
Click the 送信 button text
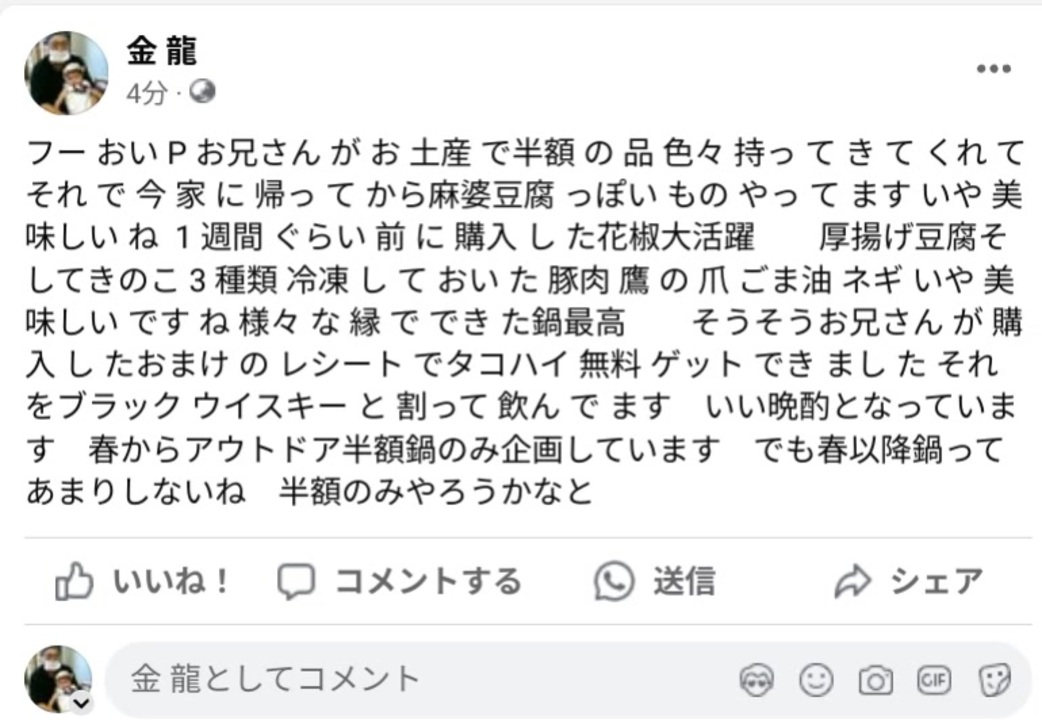point(684,581)
